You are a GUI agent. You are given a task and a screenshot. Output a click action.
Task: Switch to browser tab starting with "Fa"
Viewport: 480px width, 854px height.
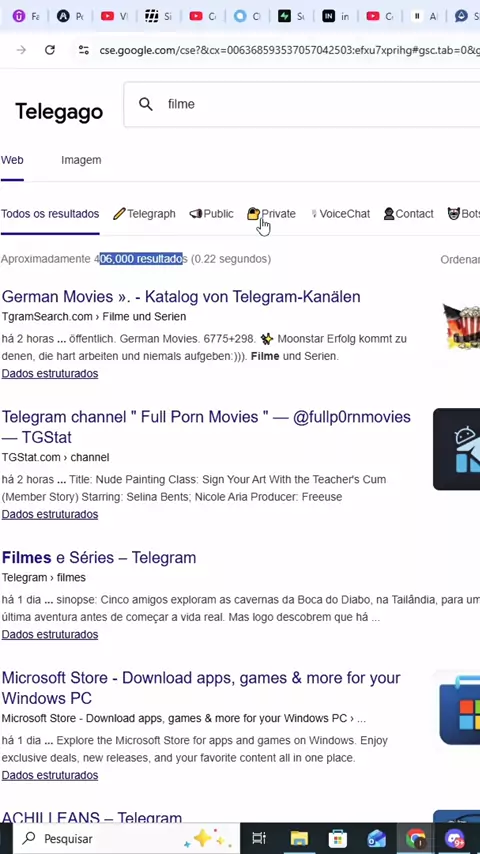(x=26, y=16)
